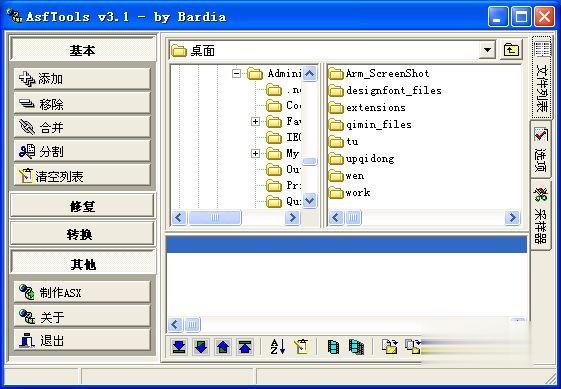This screenshot has width=561, height=389.
Task: Click the 合并 (Merge) button
Action: 82,127
